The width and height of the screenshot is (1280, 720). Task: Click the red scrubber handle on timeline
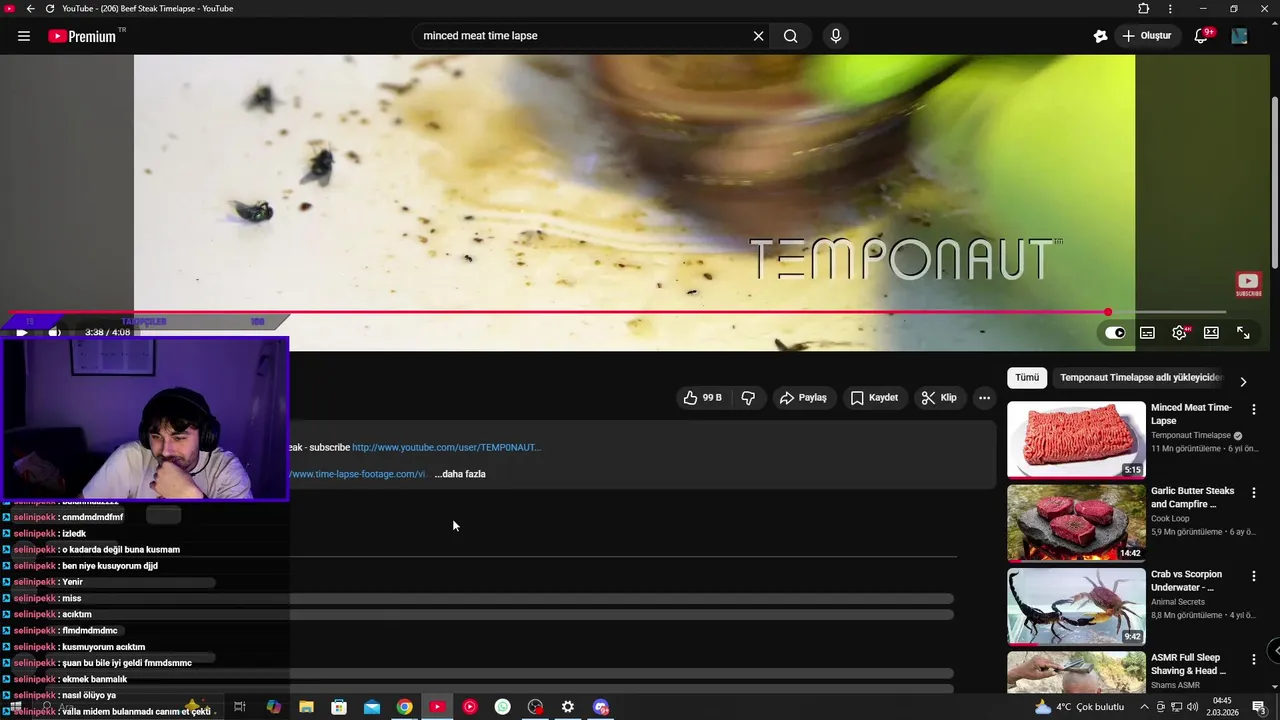coord(1108,312)
